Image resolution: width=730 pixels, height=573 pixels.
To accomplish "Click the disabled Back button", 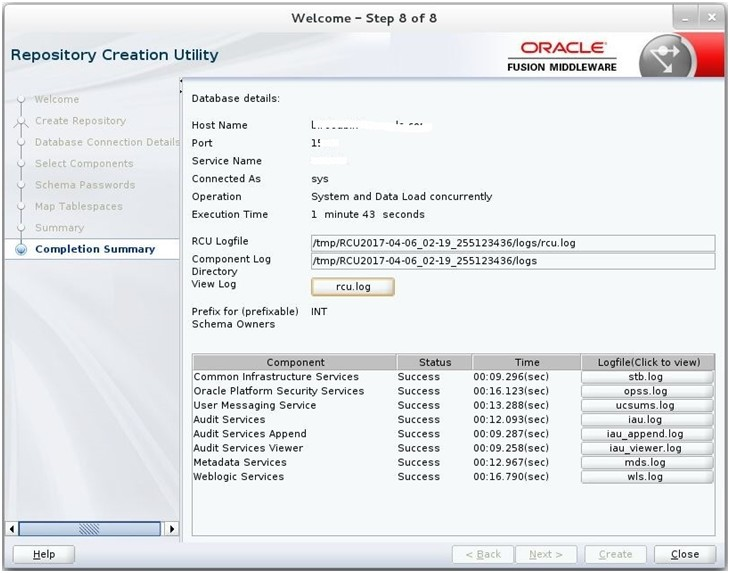I will 483,554.
